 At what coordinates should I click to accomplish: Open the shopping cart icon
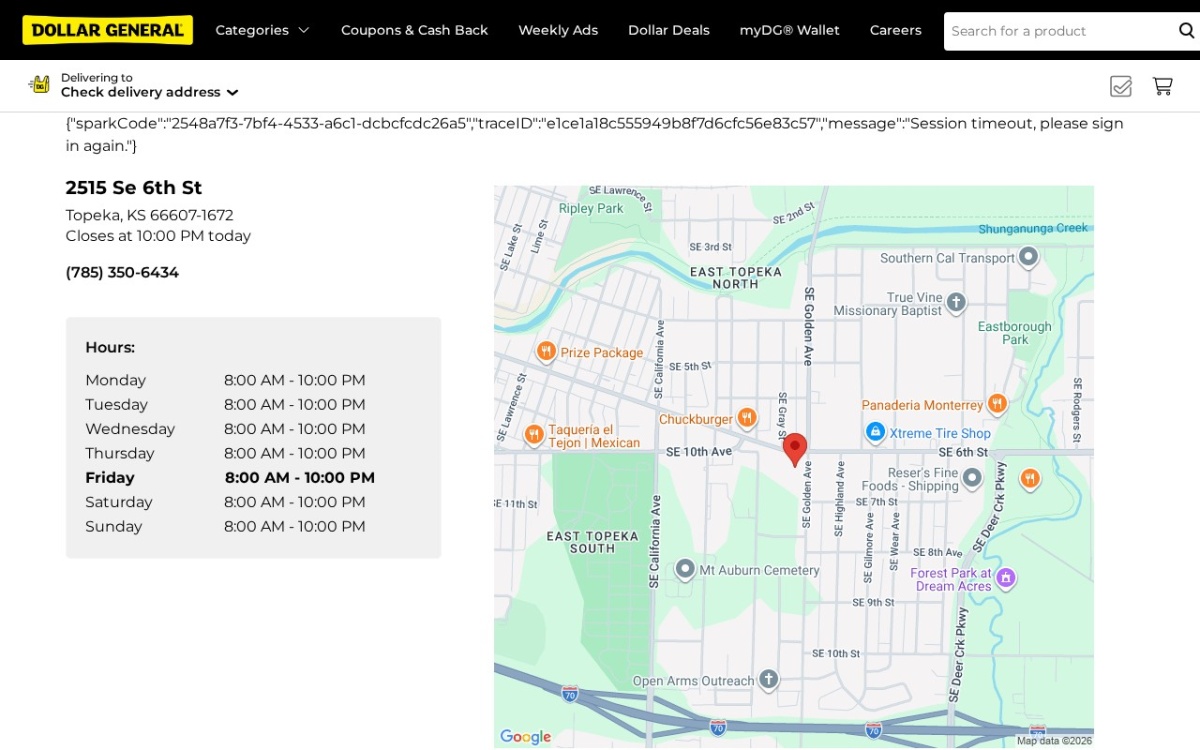(x=1162, y=86)
